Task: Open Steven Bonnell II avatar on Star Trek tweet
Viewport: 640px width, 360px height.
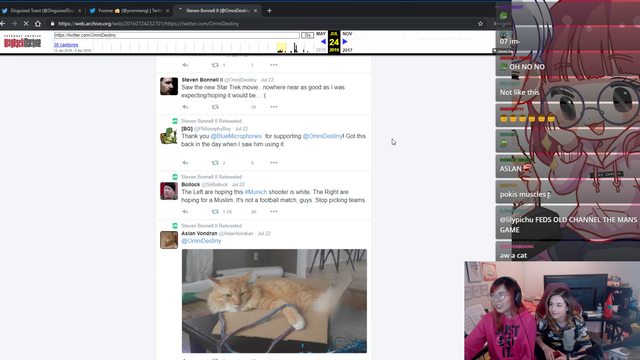Action: 169,86
